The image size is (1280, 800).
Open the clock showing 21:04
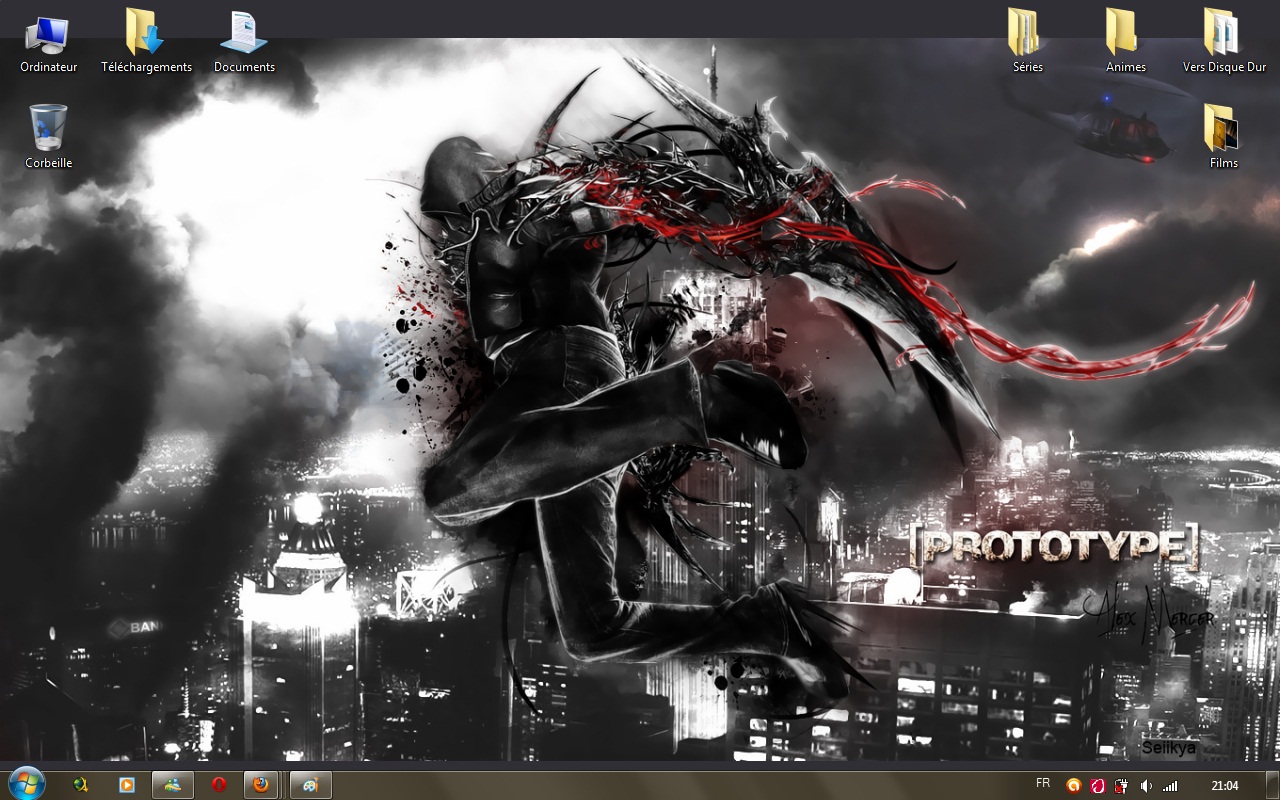(x=1224, y=786)
